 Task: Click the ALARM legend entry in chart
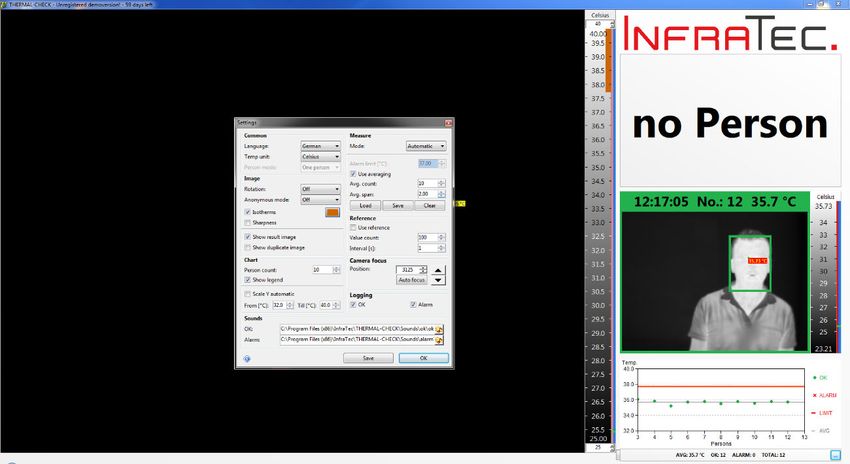coord(825,395)
